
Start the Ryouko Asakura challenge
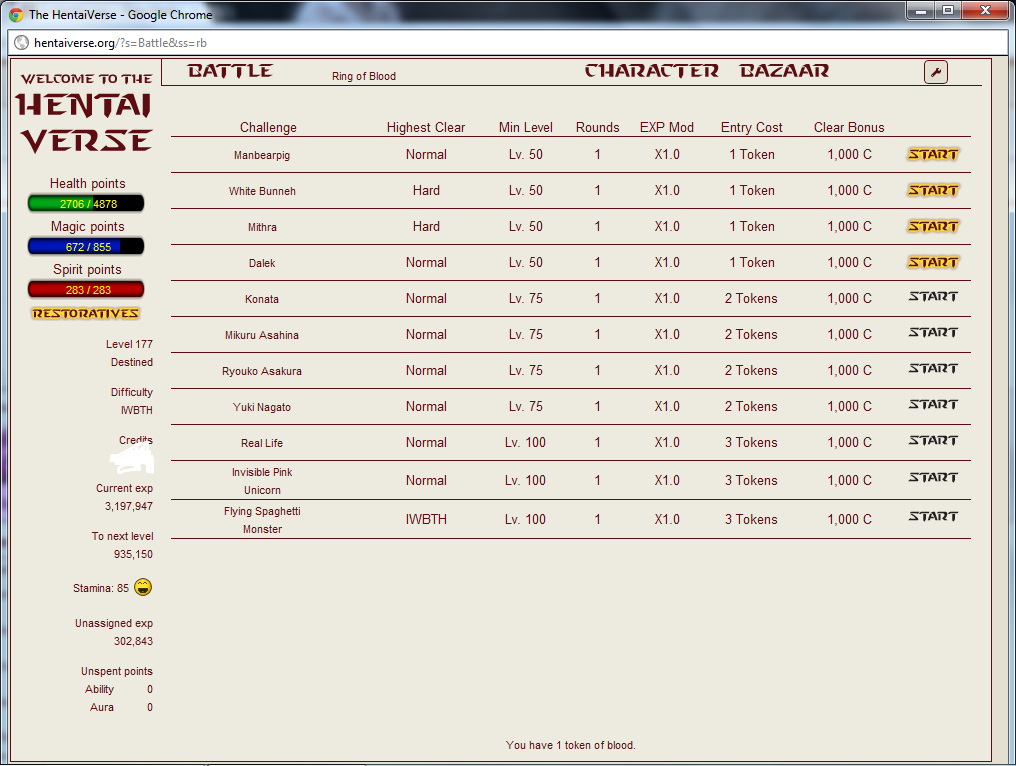point(932,369)
